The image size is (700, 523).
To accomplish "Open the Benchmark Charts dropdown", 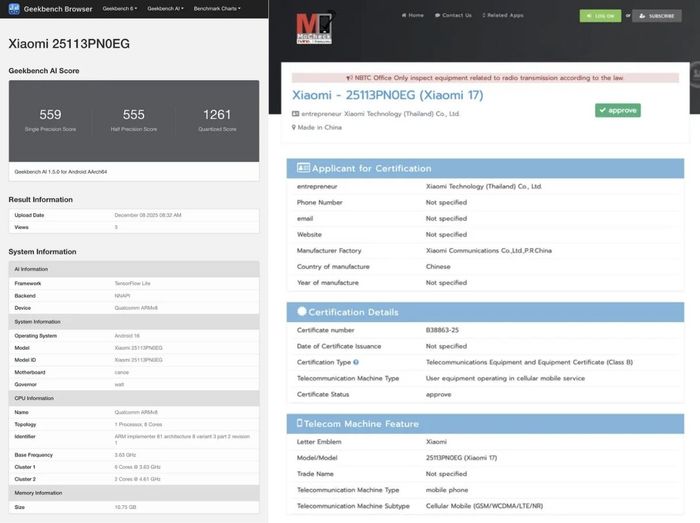I will click(x=217, y=8).
